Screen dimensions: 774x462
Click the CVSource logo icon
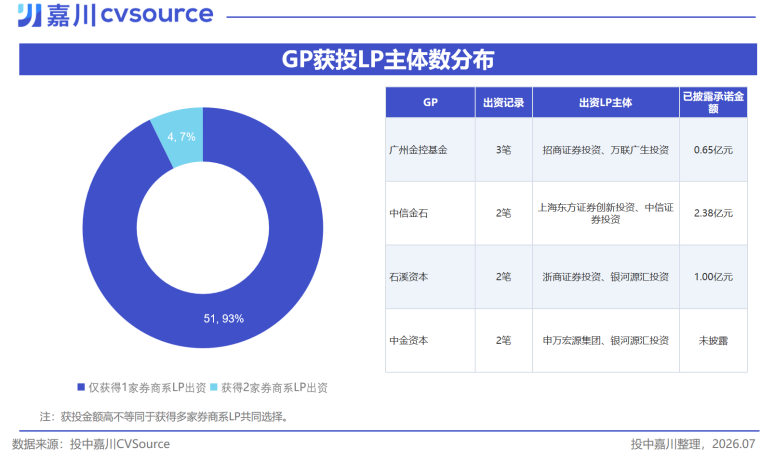[29, 15]
